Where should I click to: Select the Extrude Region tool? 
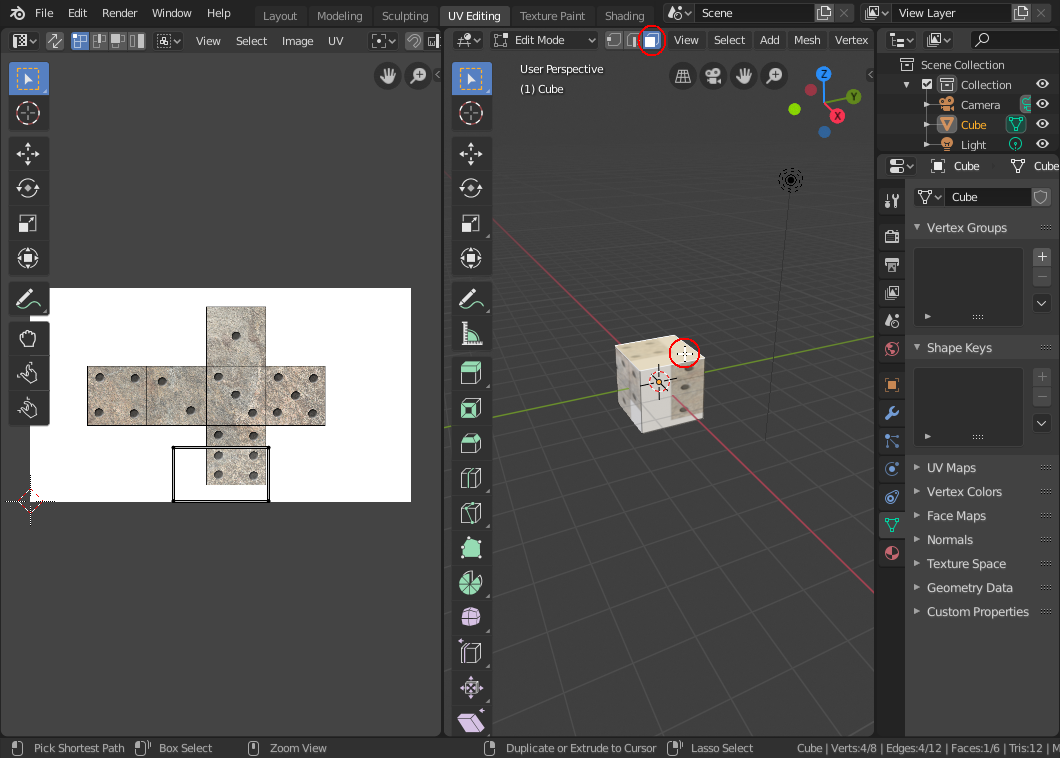[470, 373]
